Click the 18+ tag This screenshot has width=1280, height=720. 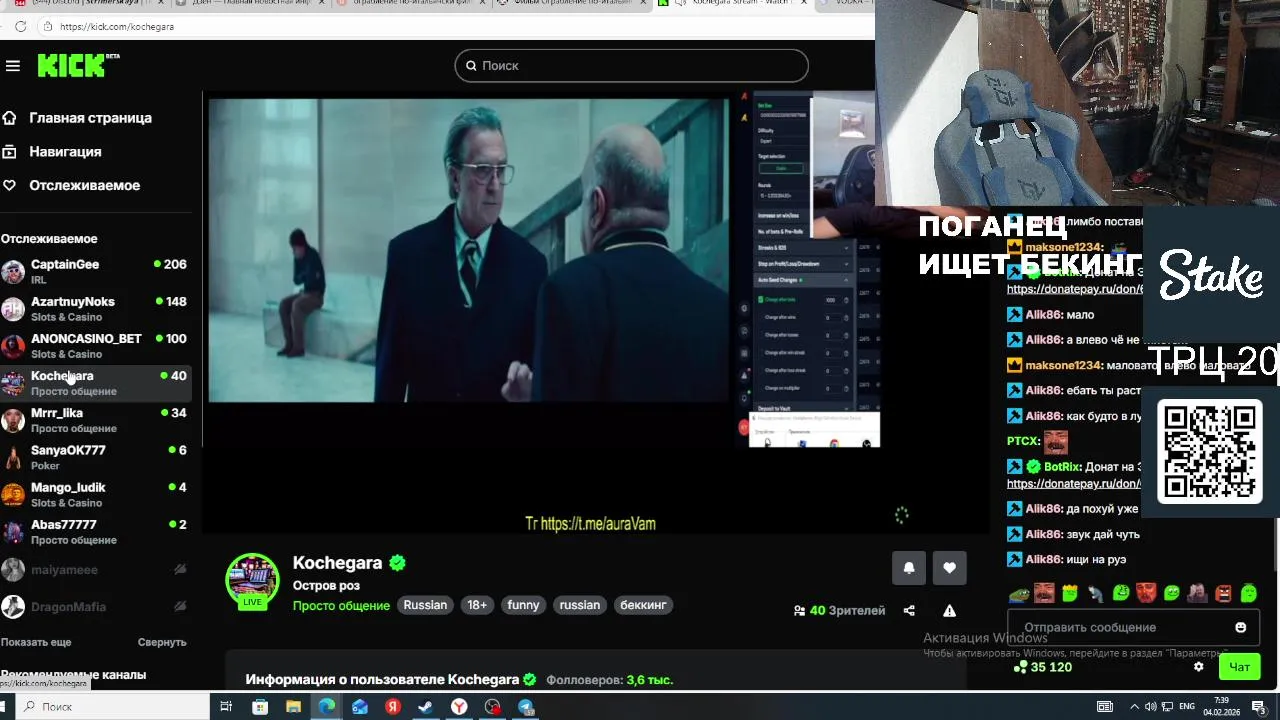477,605
